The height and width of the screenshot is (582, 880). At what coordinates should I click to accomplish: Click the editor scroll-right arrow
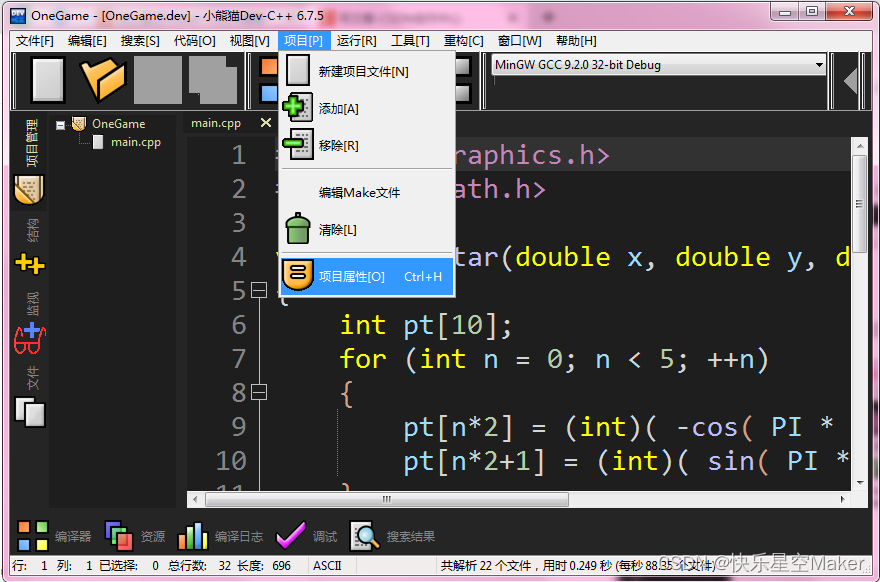tap(842, 499)
